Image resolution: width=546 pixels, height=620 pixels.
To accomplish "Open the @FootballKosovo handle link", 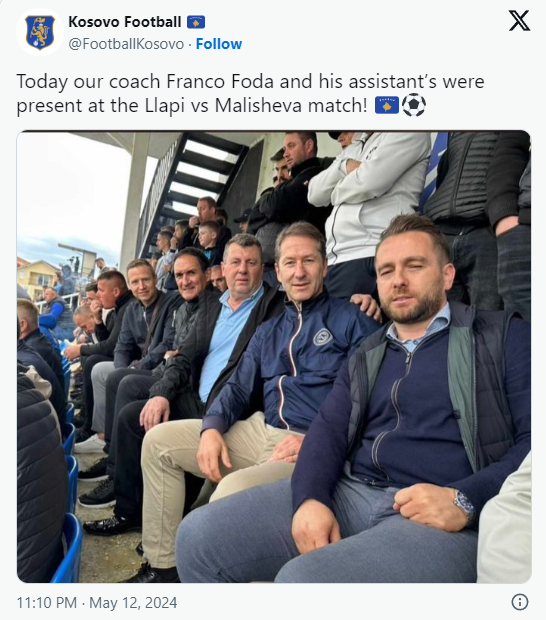I will click(126, 44).
